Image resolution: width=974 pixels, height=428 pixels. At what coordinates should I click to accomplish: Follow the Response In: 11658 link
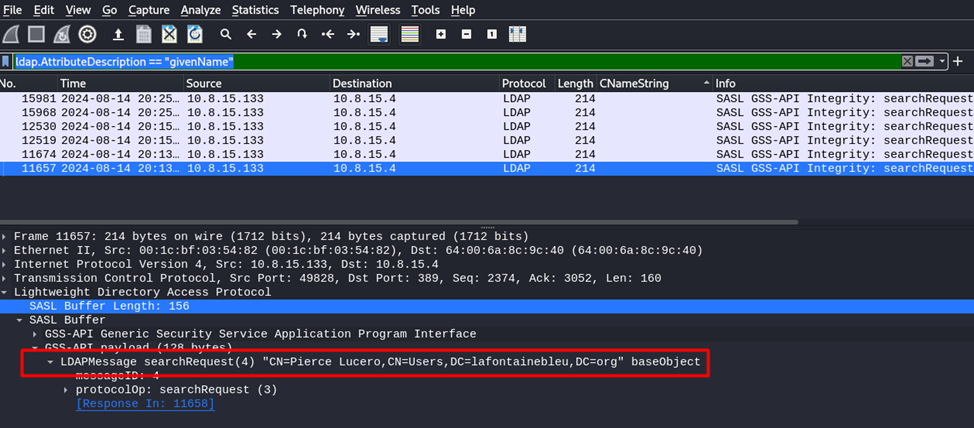click(x=145, y=404)
